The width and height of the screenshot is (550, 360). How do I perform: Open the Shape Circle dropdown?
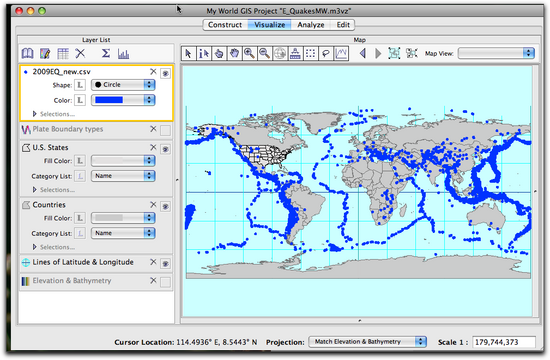click(x=123, y=85)
